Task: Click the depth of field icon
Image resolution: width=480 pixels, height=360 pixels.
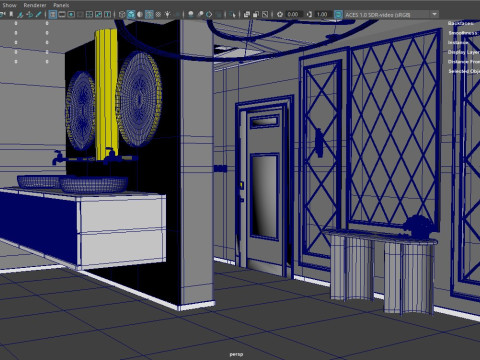Action: click(x=218, y=14)
